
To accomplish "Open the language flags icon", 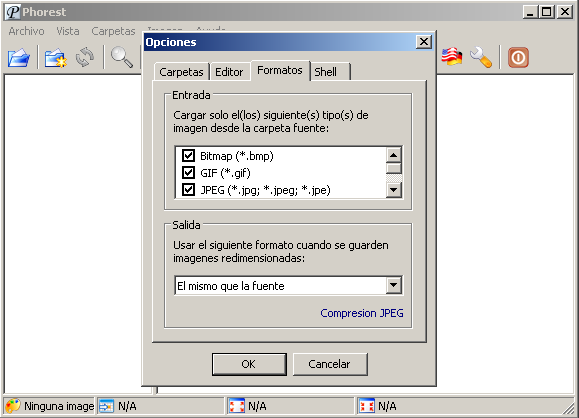I will (452, 57).
